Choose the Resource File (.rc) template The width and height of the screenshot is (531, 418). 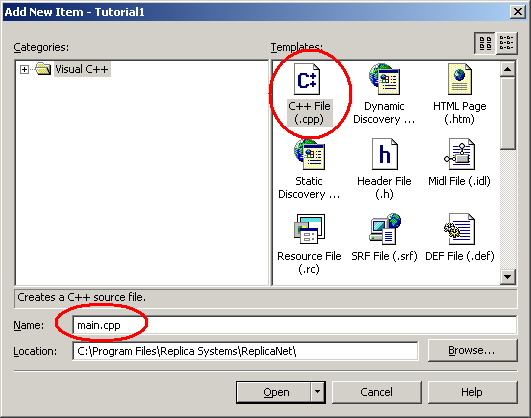[x=309, y=244]
